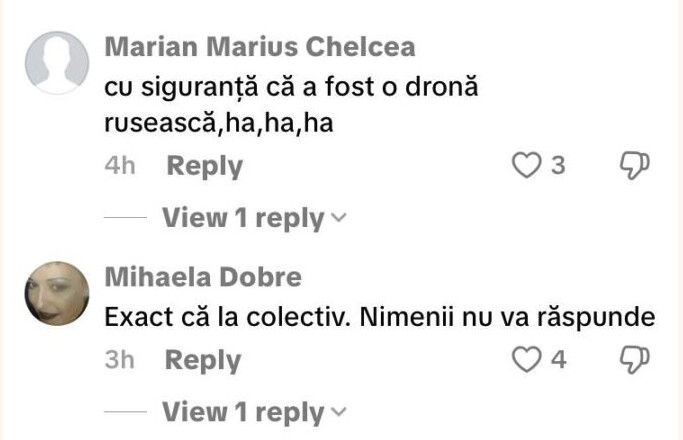The image size is (683, 440).
Task: Show the reply under Mihaela Dobre's comment
Action: (243, 411)
